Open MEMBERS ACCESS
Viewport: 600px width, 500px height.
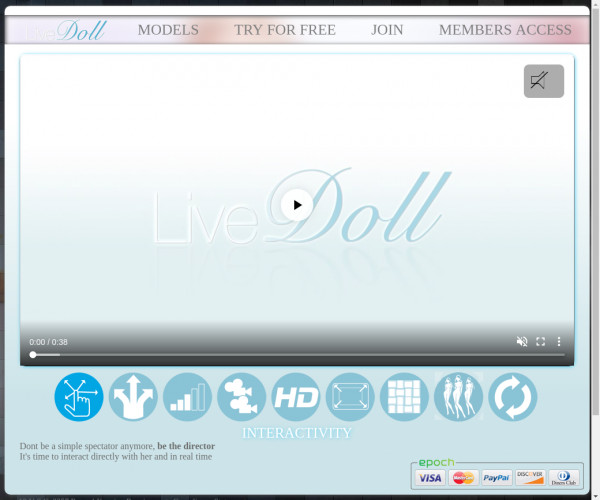pyautogui.click(x=505, y=30)
